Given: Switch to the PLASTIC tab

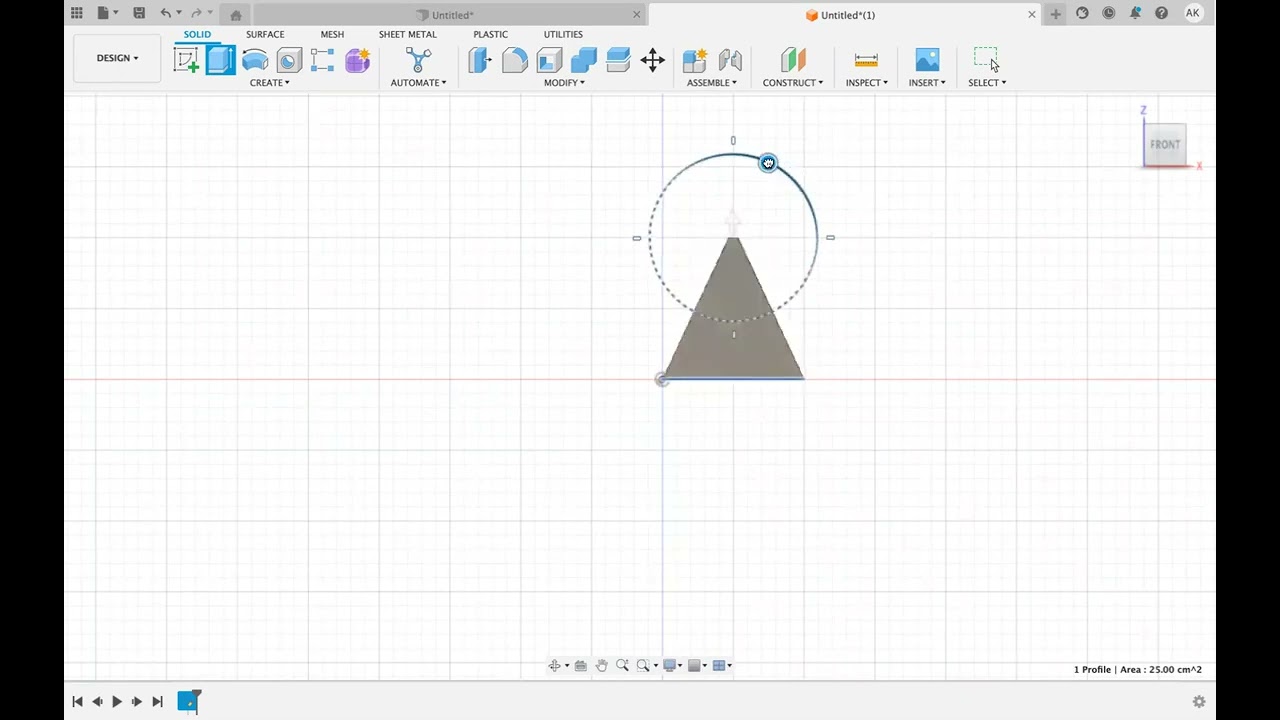Looking at the screenshot, I should (490, 34).
